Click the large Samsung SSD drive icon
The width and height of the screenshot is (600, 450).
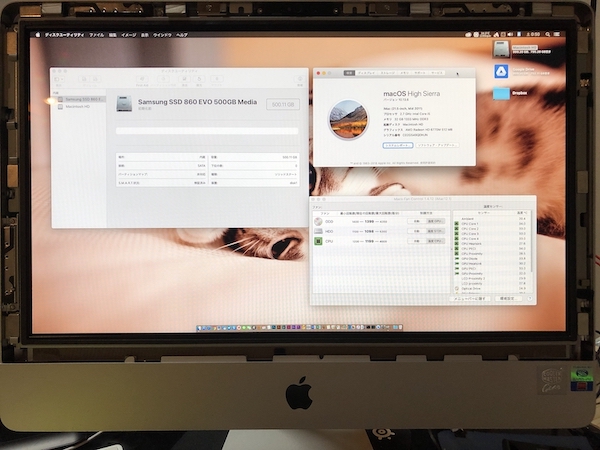[x=124, y=103]
